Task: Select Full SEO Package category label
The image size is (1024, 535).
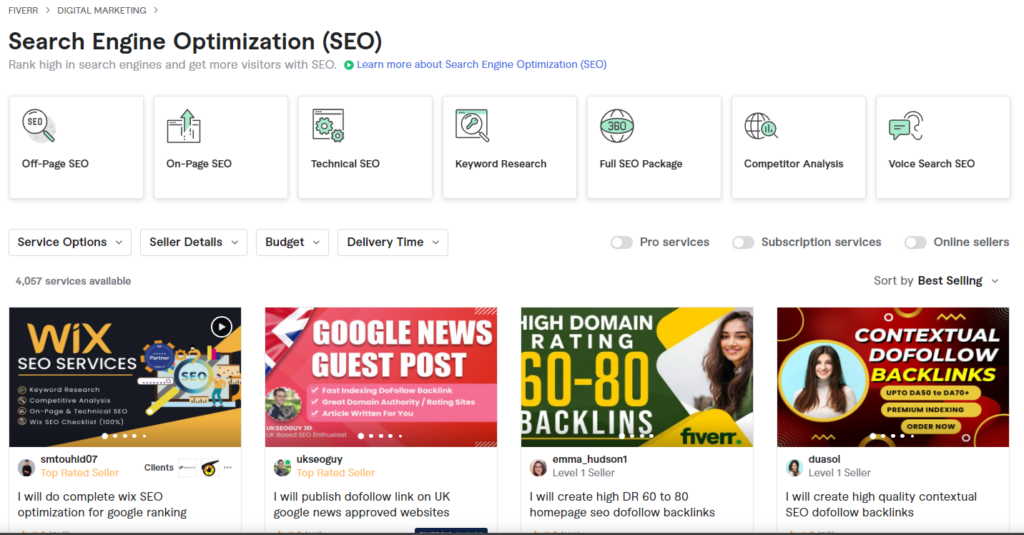Action: [641, 164]
